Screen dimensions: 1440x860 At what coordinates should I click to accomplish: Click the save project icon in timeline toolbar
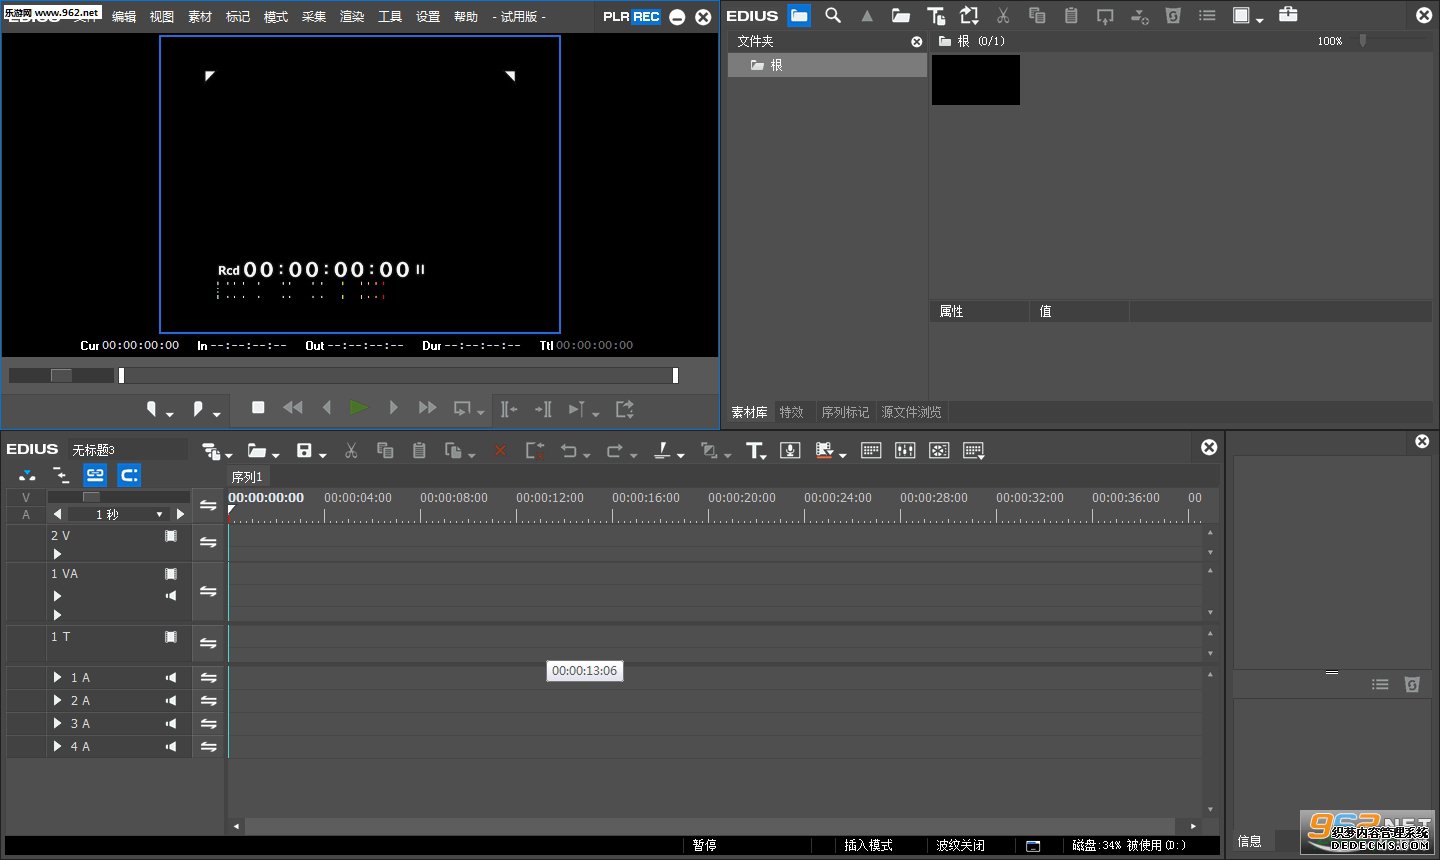coord(305,451)
